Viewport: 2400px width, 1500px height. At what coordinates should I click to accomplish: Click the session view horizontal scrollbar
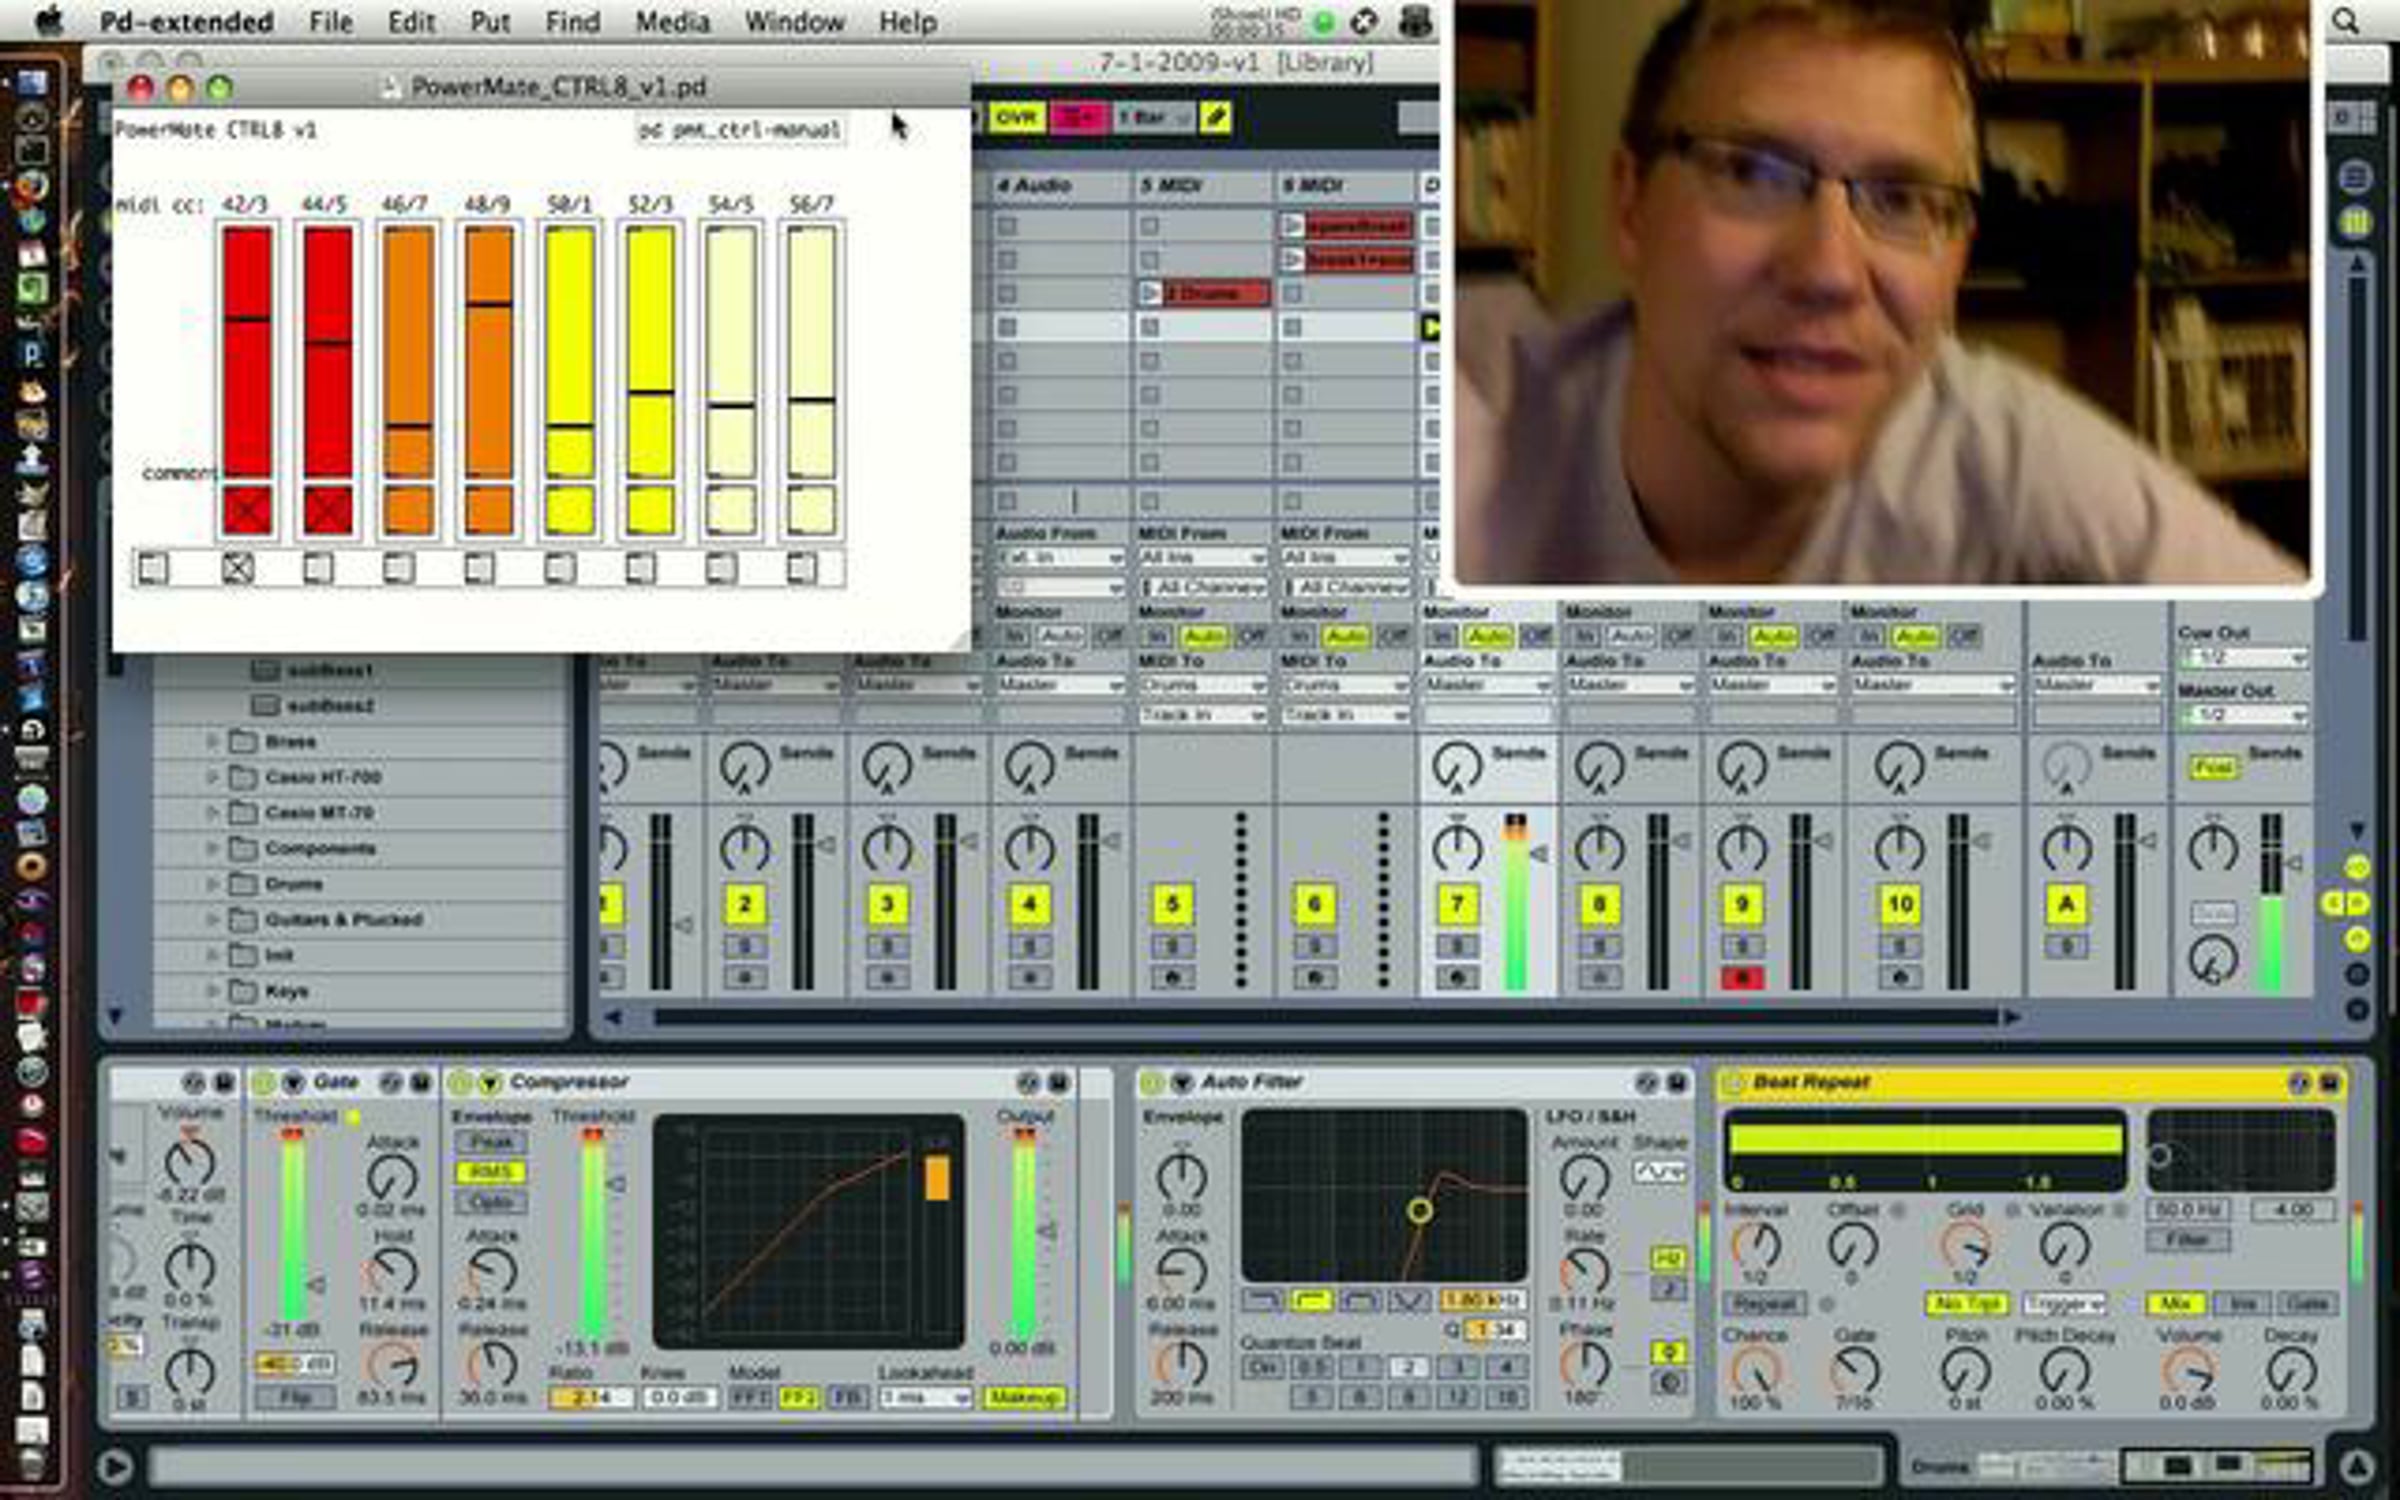(1325, 1017)
